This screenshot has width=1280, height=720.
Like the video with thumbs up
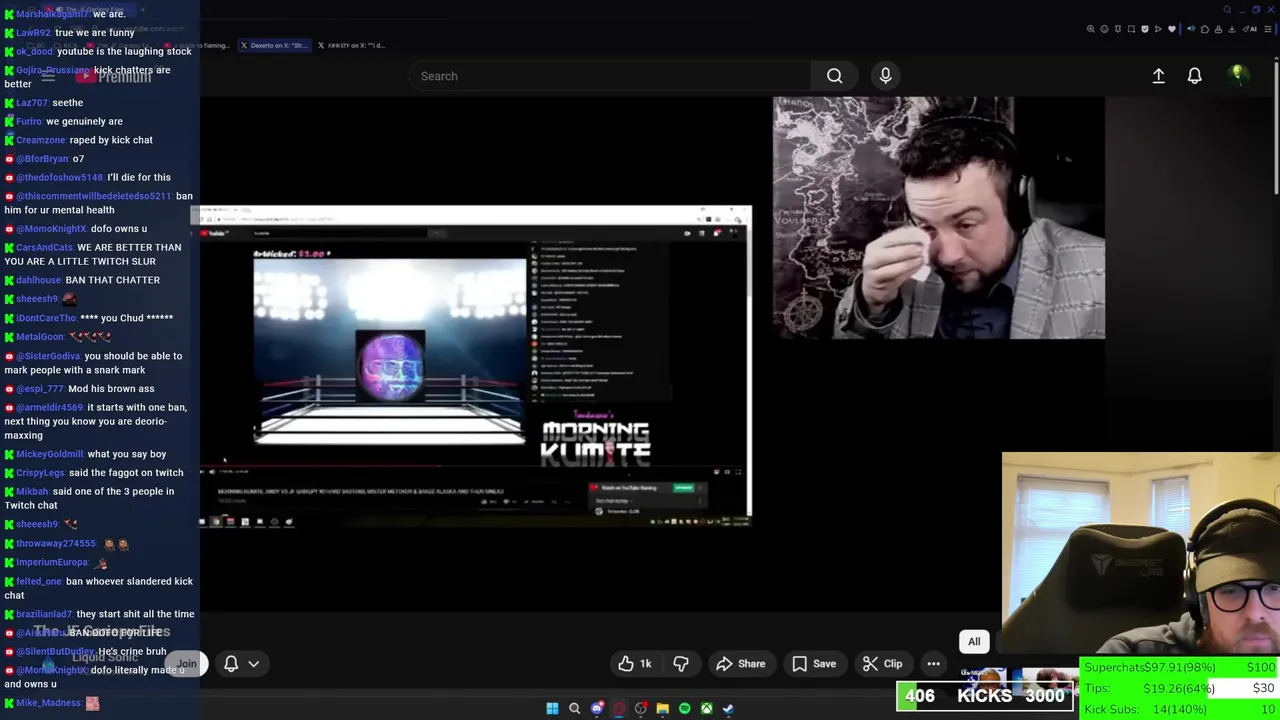(x=635, y=664)
